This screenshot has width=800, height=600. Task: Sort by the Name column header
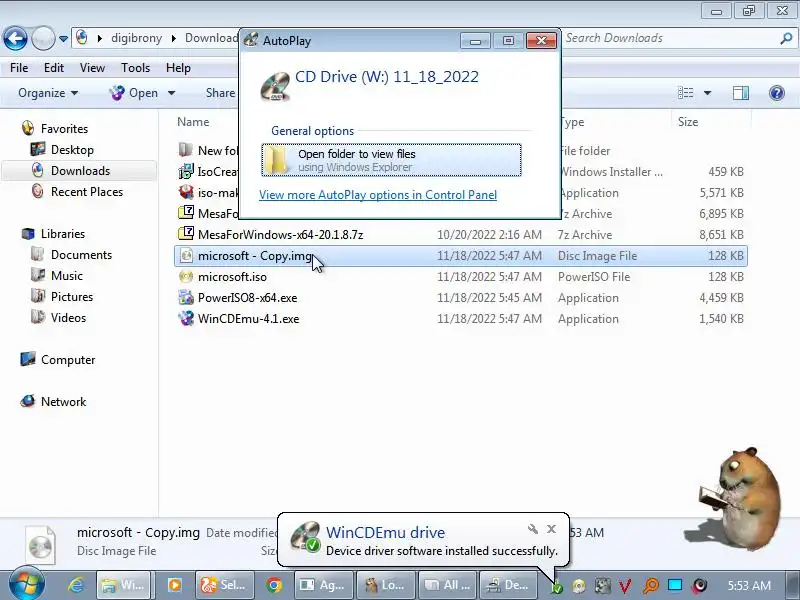point(193,122)
